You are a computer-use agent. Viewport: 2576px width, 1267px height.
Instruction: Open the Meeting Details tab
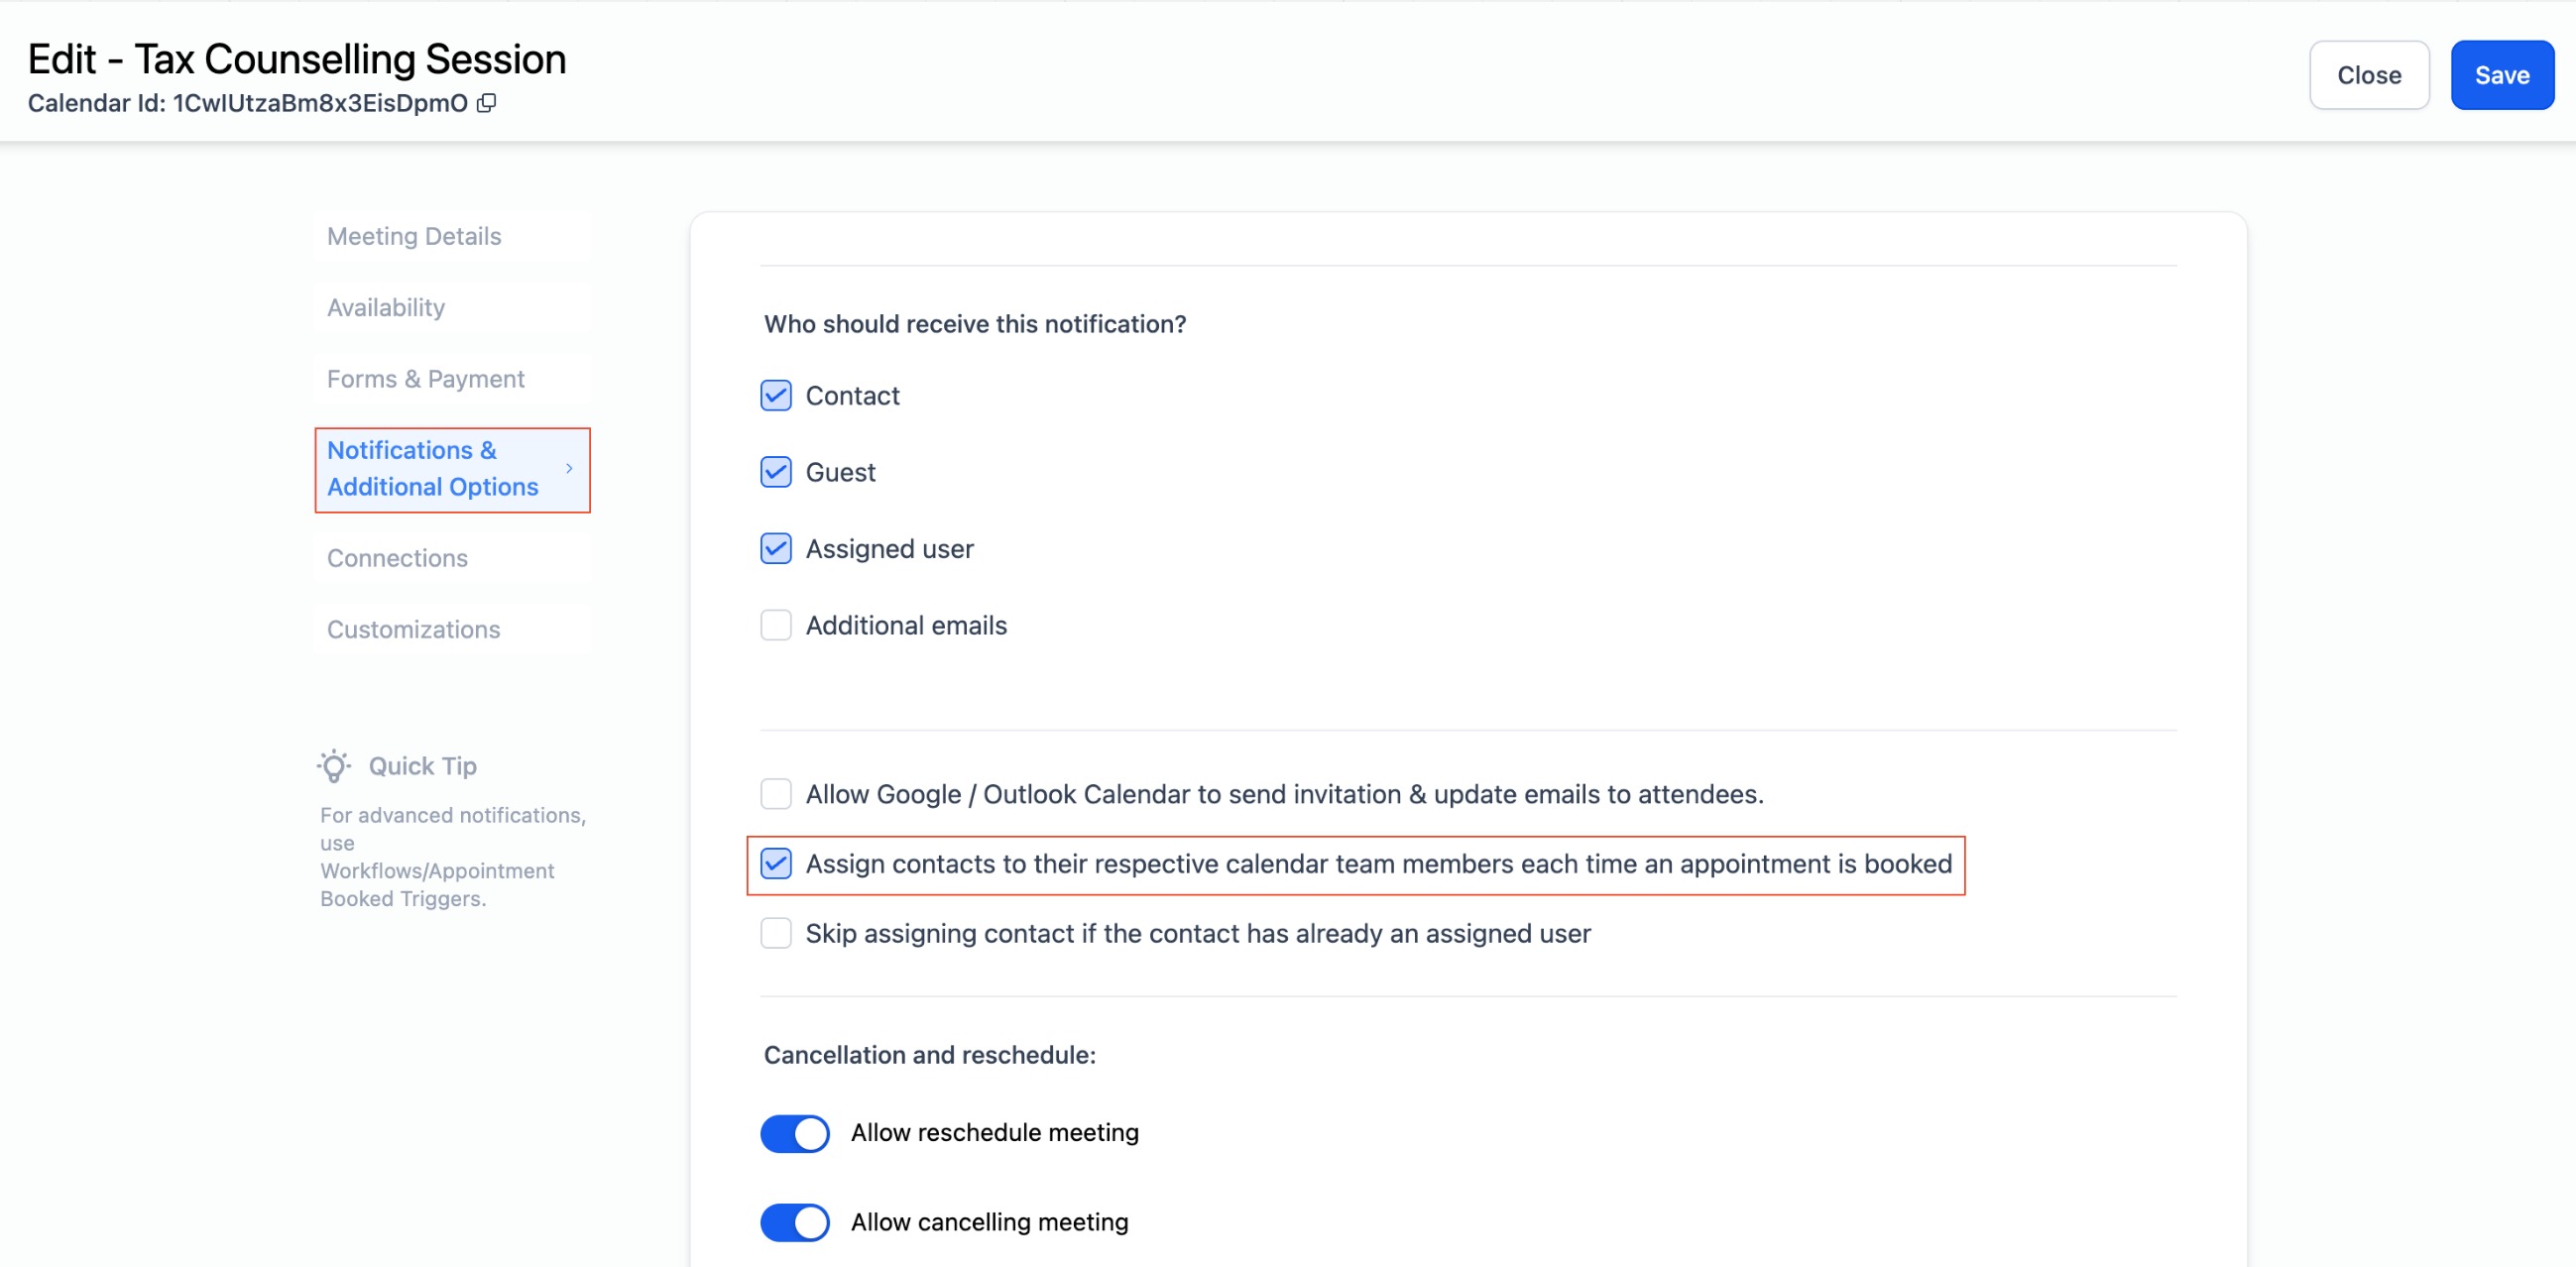[414, 236]
